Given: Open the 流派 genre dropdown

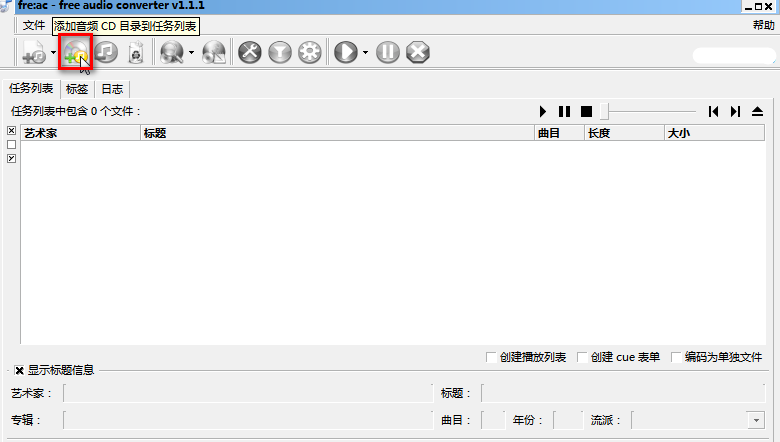Looking at the screenshot, I should tap(756, 420).
